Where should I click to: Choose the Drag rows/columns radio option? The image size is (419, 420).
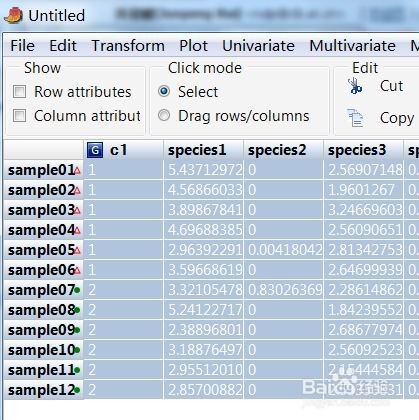164,115
